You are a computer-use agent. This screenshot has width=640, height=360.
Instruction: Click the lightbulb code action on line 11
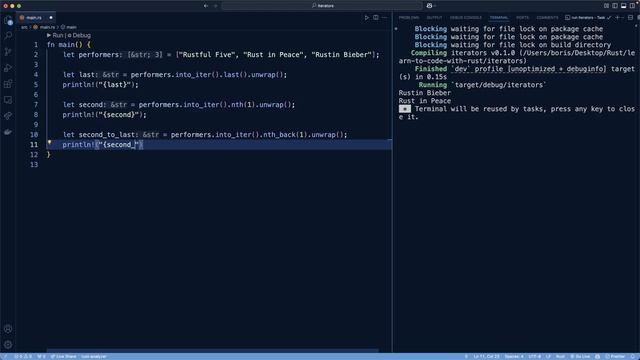click(49, 143)
